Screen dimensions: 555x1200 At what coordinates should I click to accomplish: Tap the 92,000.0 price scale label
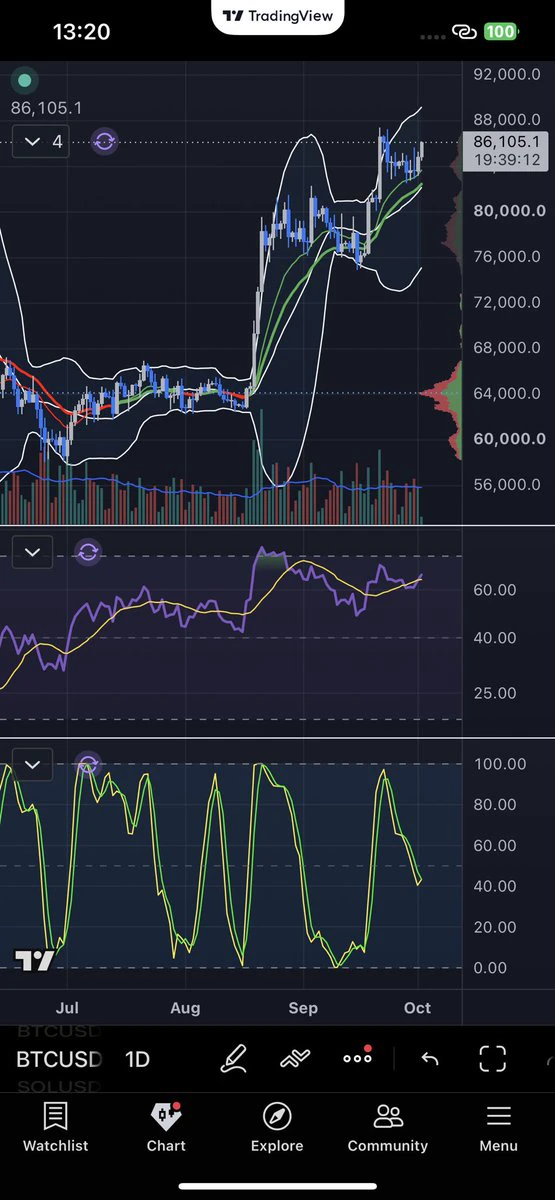tap(509, 74)
